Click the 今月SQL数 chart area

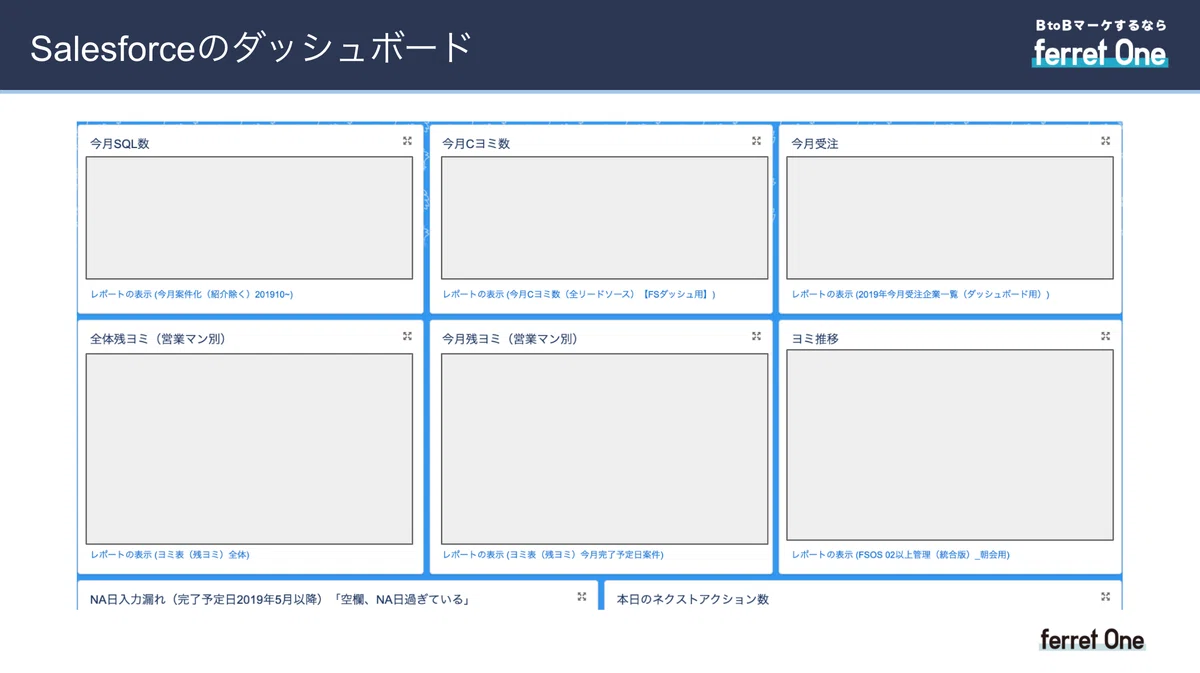(249, 218)
